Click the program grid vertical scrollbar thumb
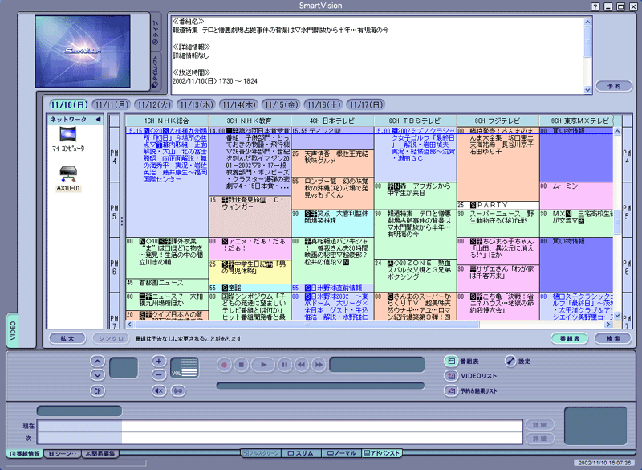 click(x=617, y=223)
